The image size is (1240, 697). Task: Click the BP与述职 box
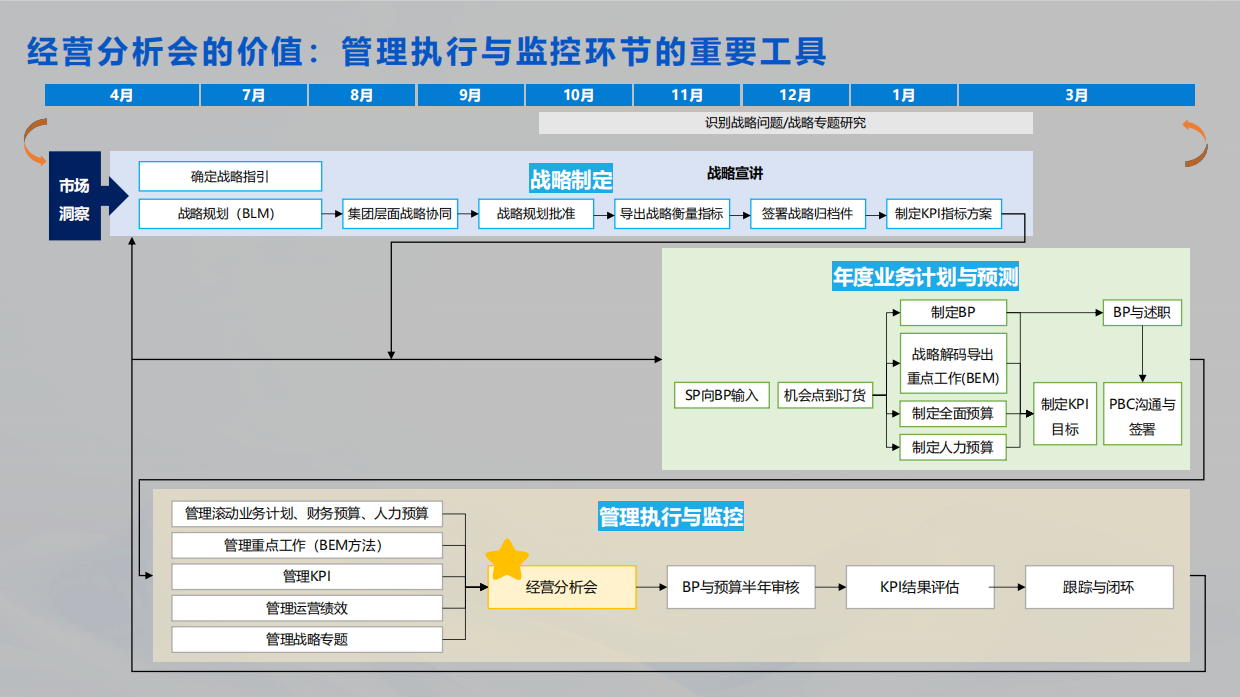tap(1142, 313)
